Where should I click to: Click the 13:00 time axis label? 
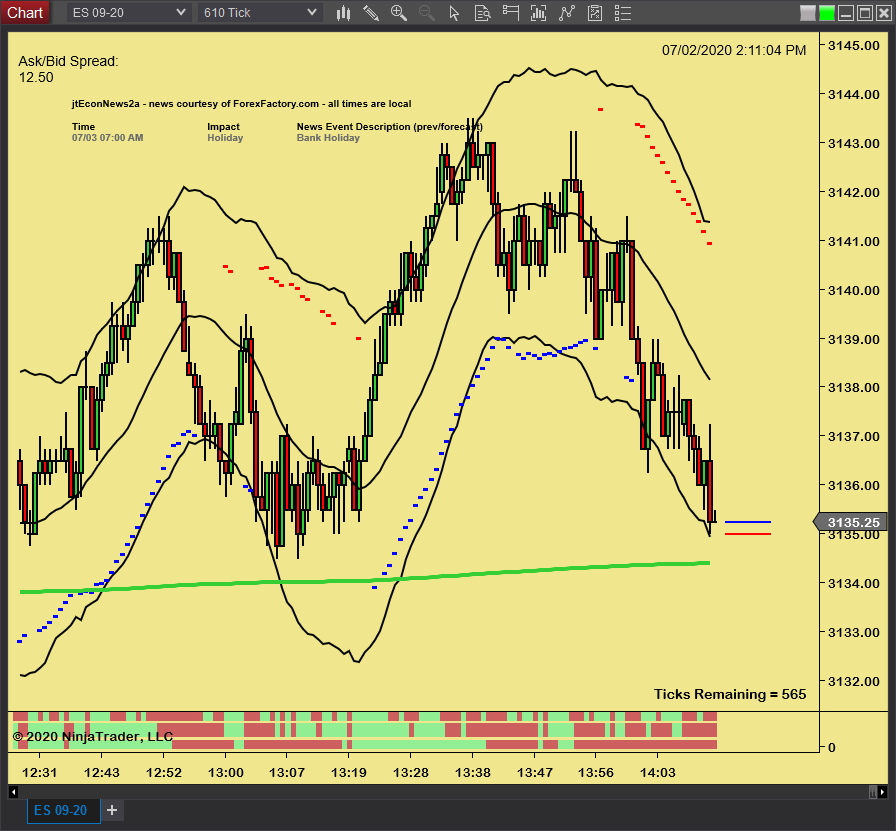click(226, 773)
